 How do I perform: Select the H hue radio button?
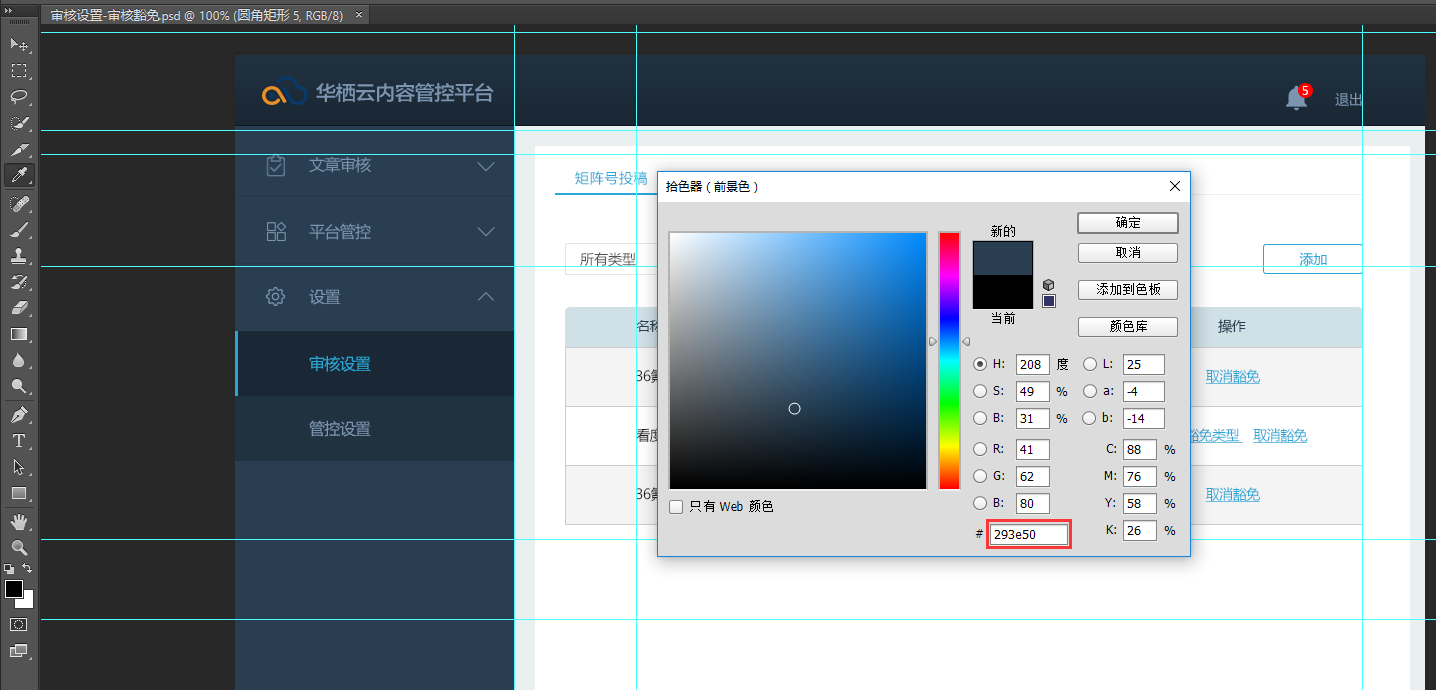click(x=980, y=364)
